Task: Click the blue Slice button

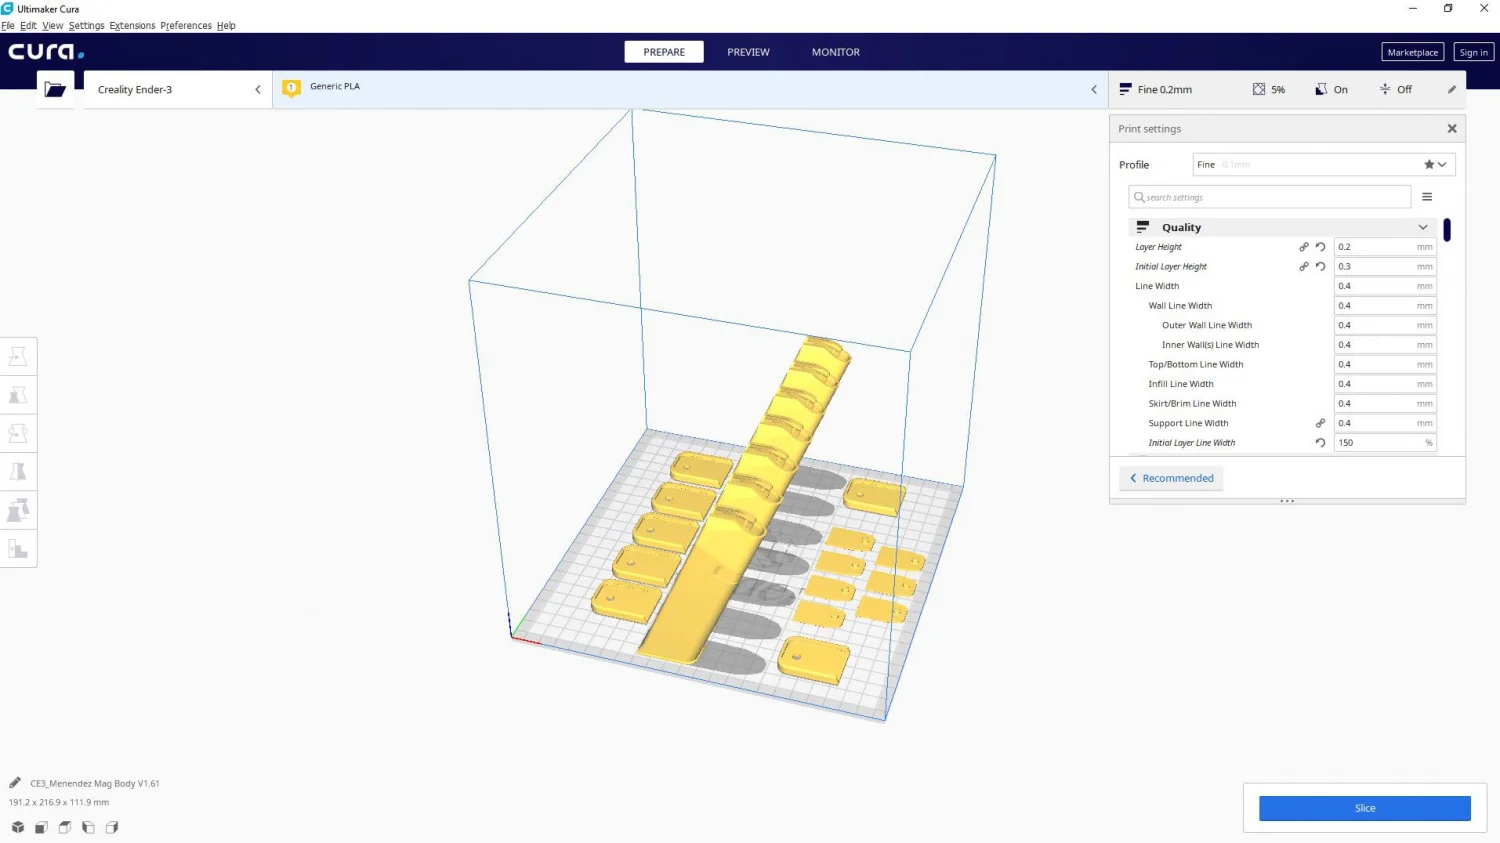Action: 1364,808
